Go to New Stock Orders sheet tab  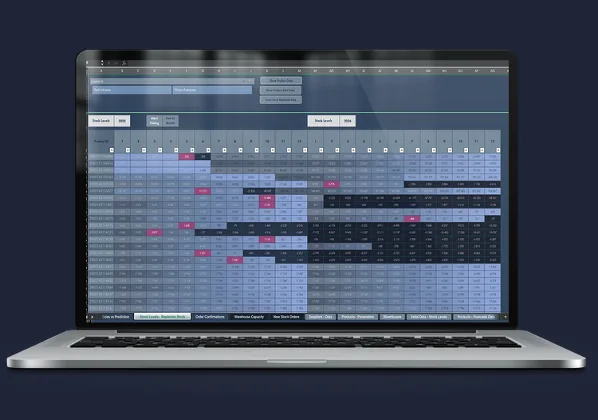point(286,317)
